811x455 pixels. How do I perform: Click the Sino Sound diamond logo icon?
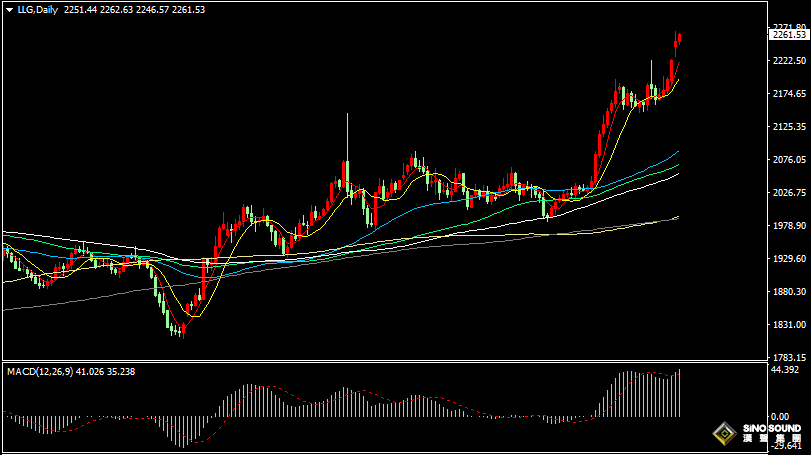click(x=720, y=434)
